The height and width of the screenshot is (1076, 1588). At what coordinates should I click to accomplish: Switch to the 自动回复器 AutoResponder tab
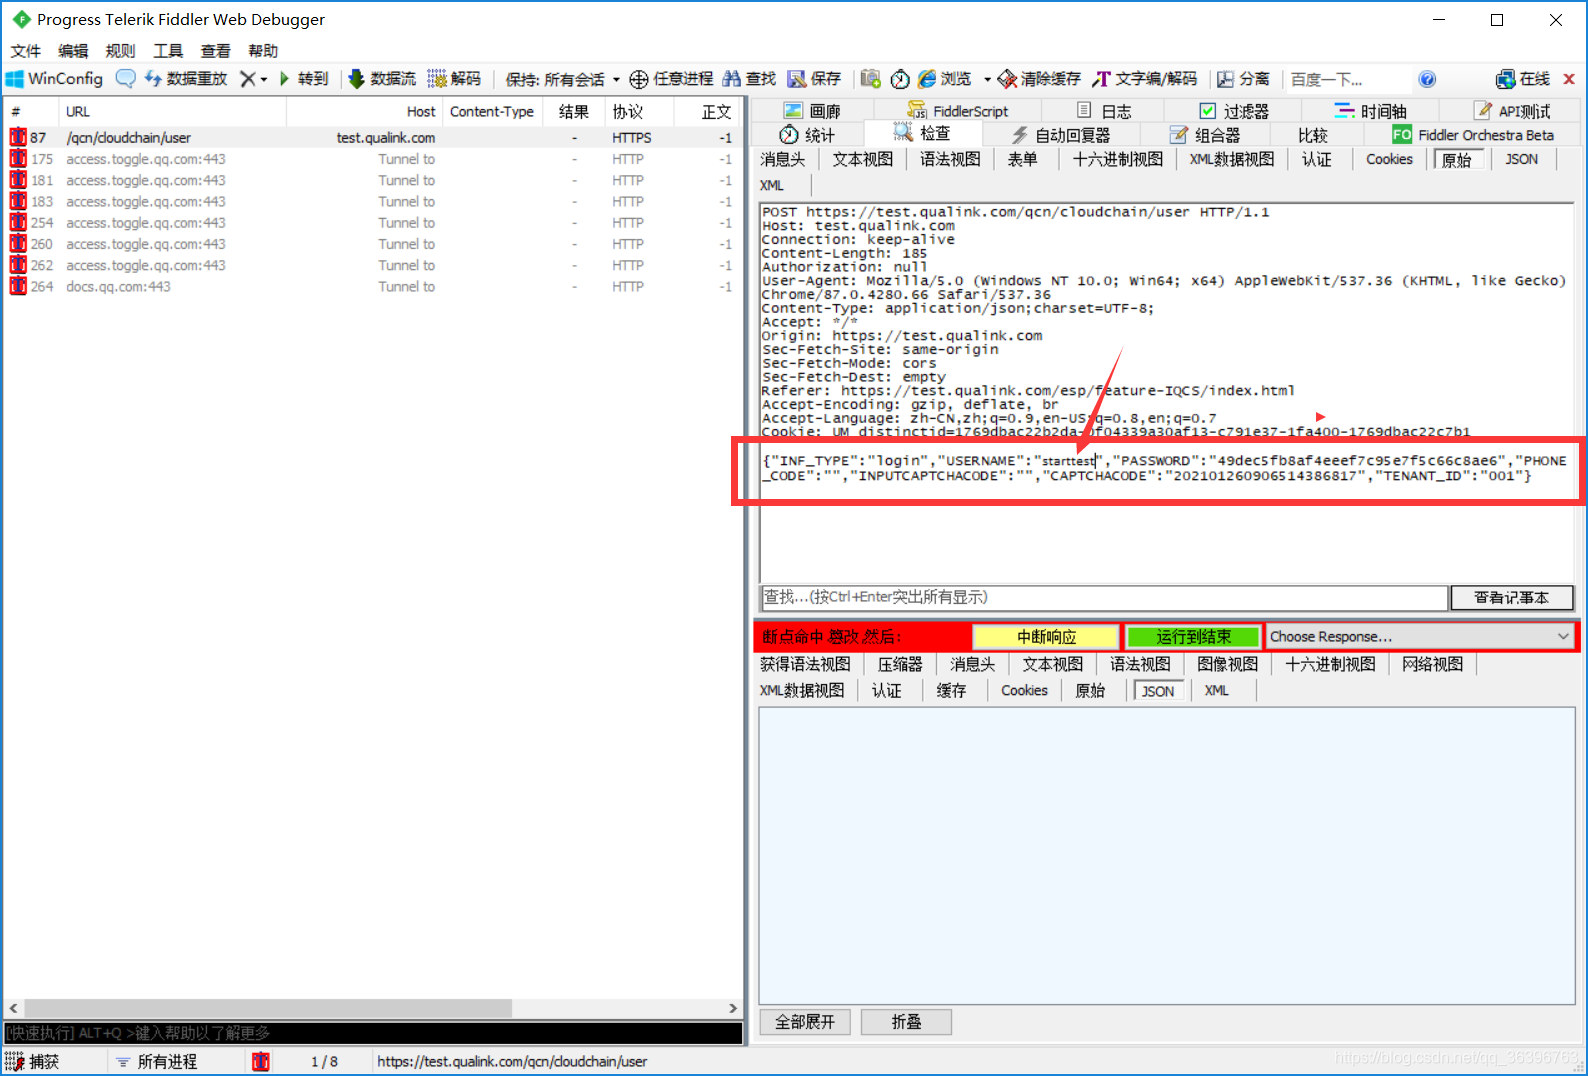1060,135
